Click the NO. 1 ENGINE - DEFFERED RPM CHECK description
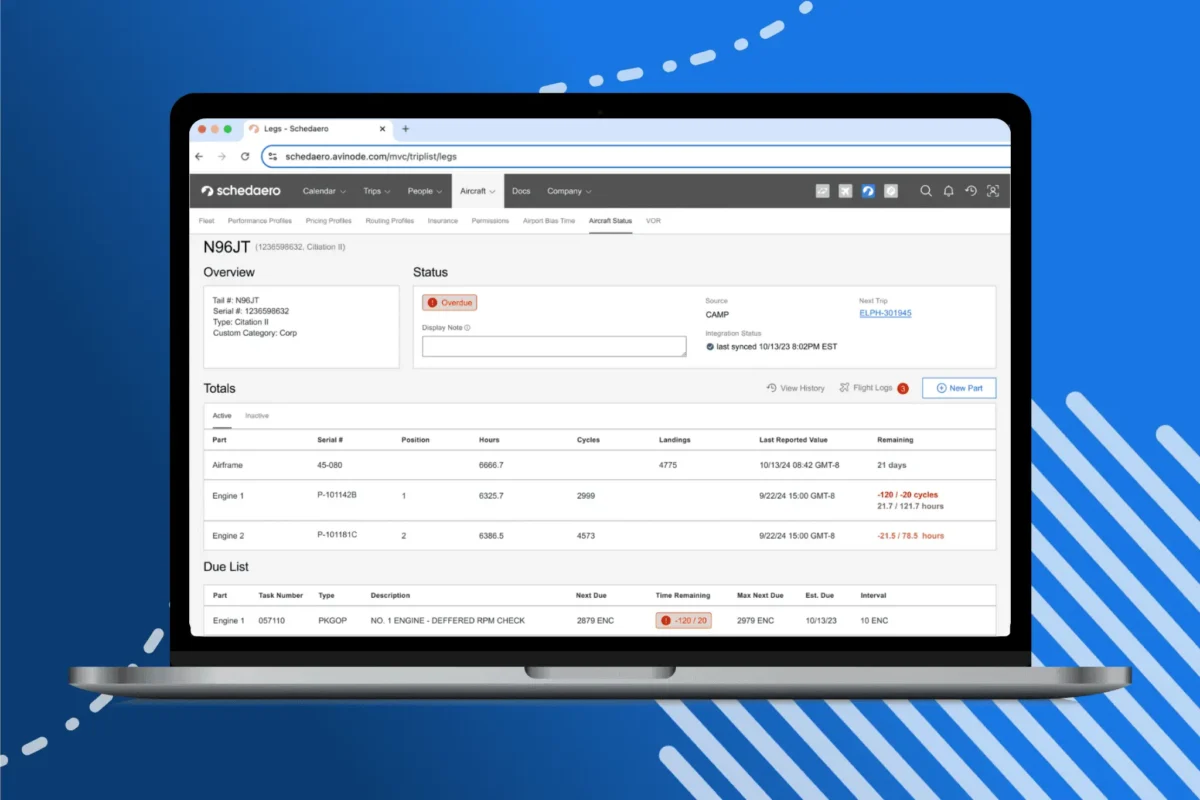1200x800 pixels. [447, 621]
